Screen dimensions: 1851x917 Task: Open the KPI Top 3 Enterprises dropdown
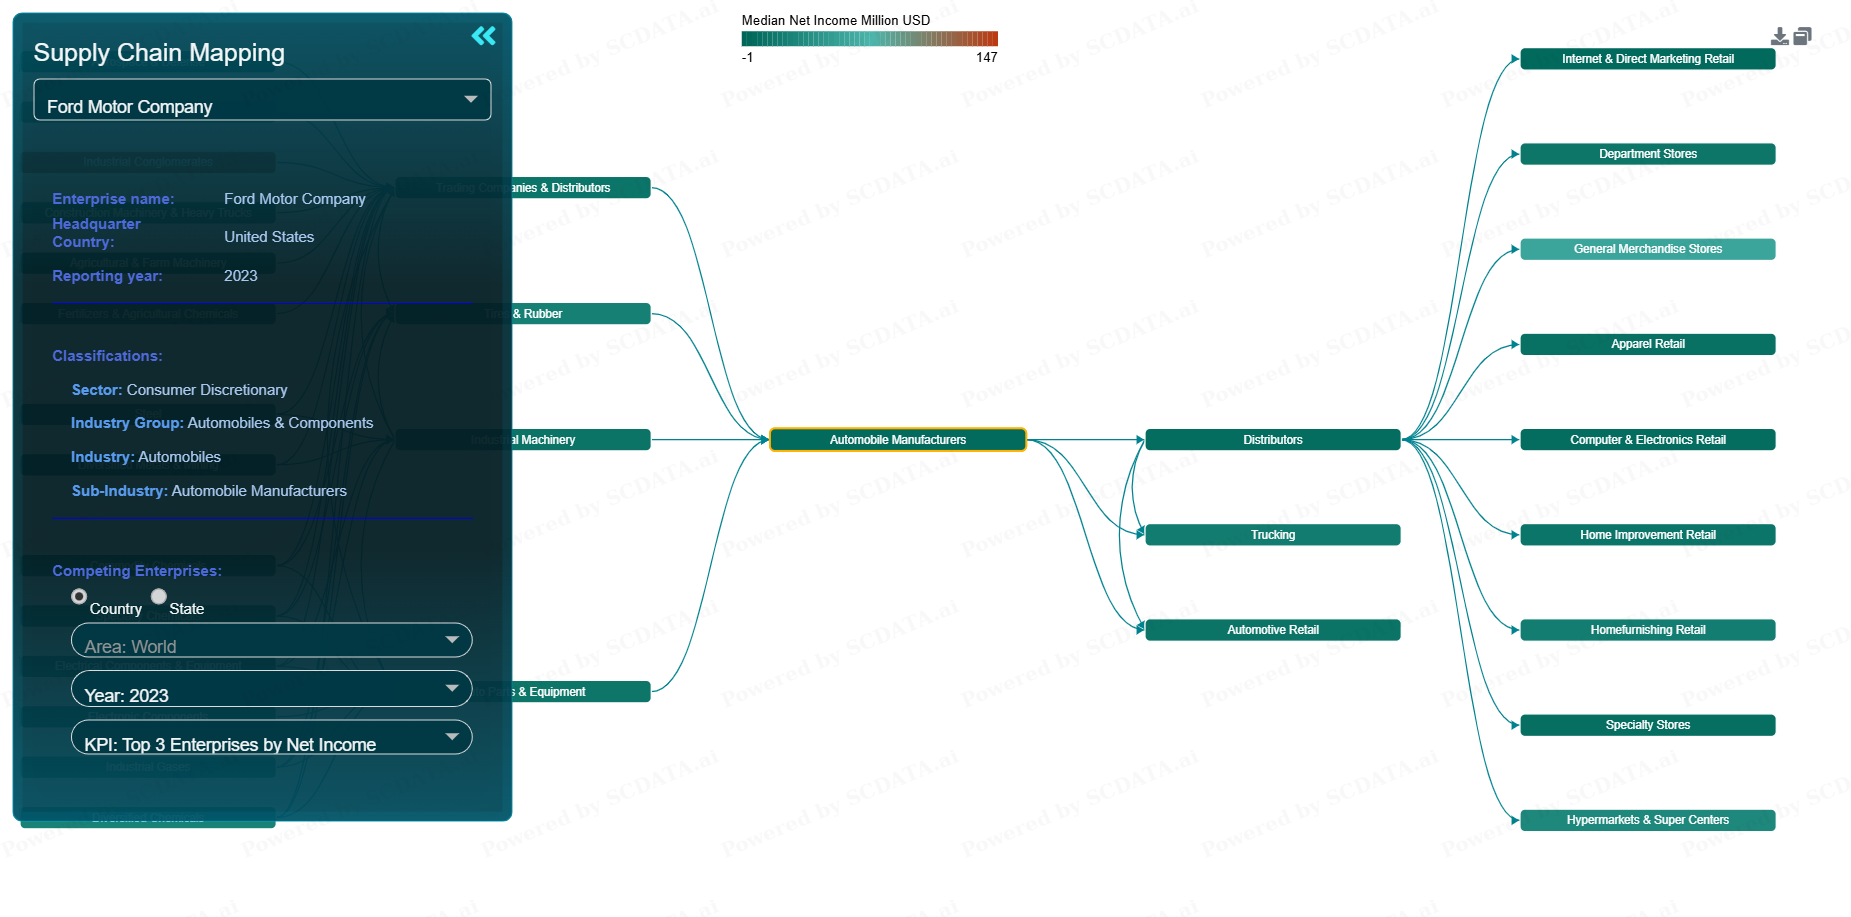(x=271, y=737)
